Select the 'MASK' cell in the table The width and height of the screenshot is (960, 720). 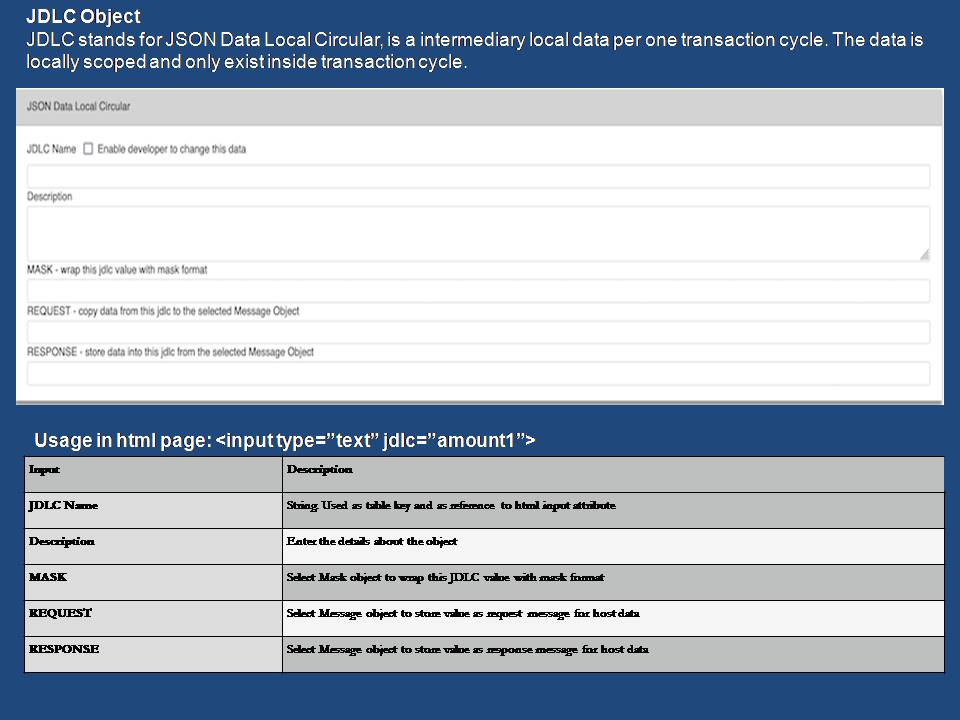pyautogui.click(x=48, y=577)
